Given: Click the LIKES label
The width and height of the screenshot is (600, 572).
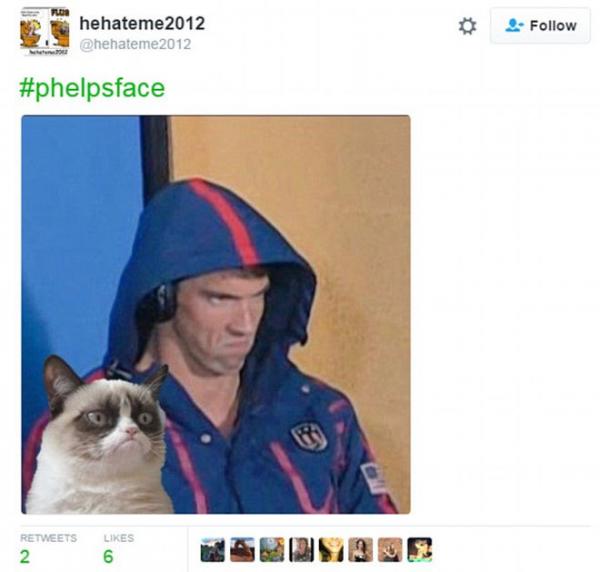Looking at the screenshot, I should 119,538.
